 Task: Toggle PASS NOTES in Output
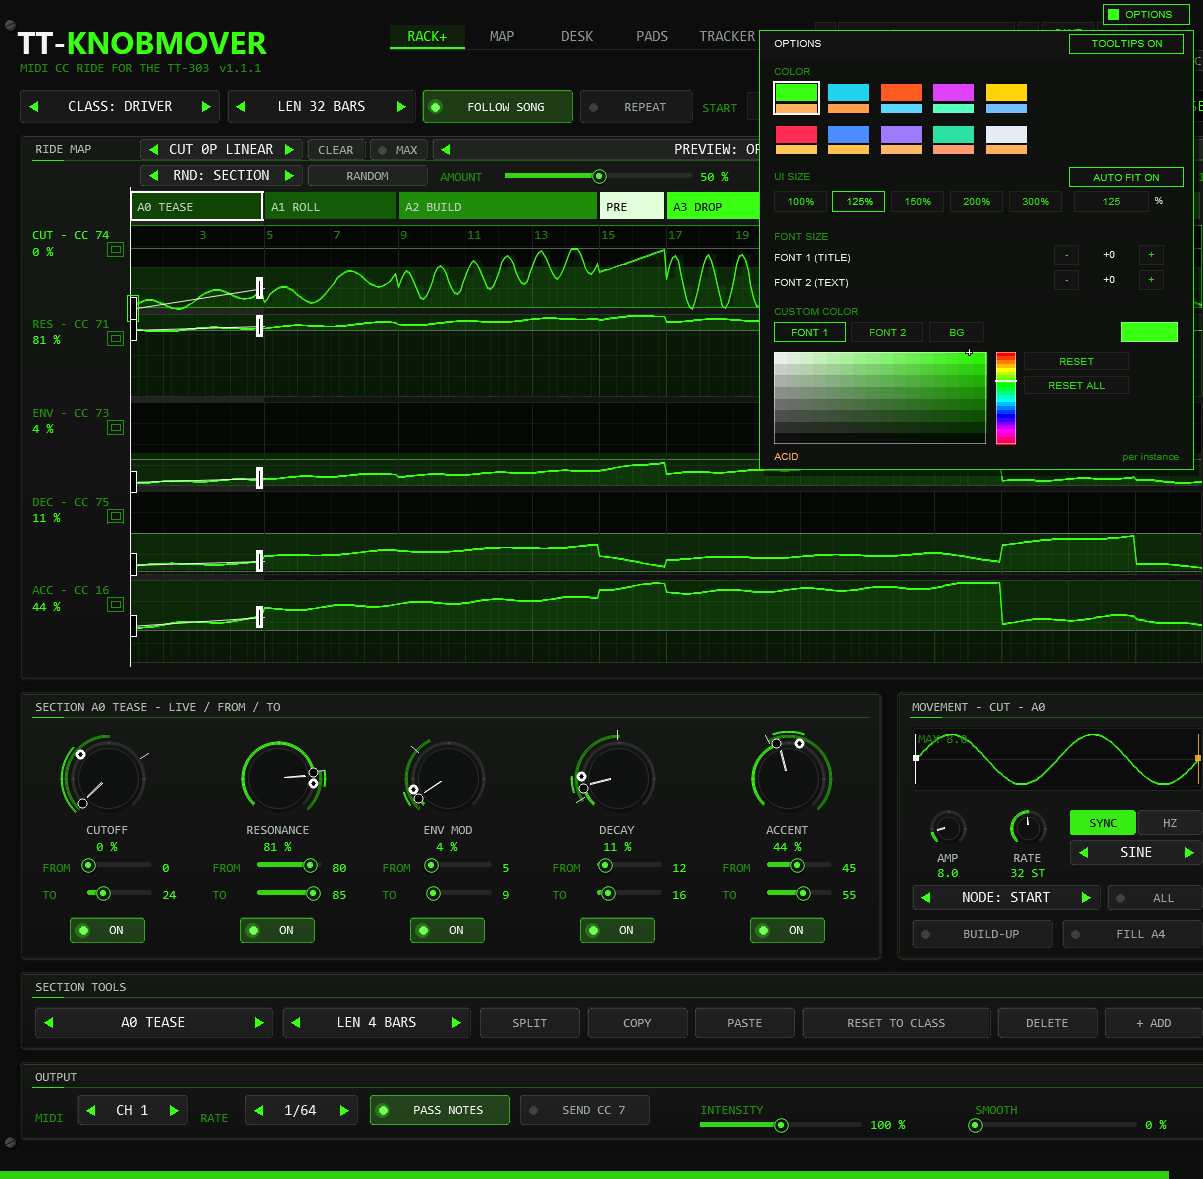pyautogui.click(x=440, y=1110)
